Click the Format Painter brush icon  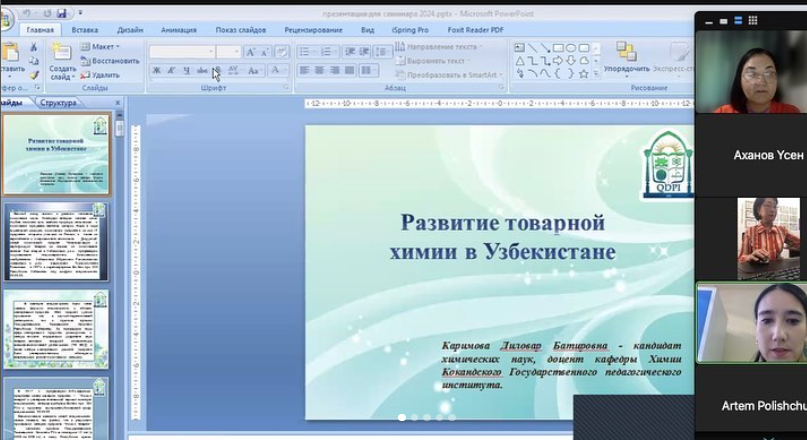pyautogui.click(x=34, y=75)
